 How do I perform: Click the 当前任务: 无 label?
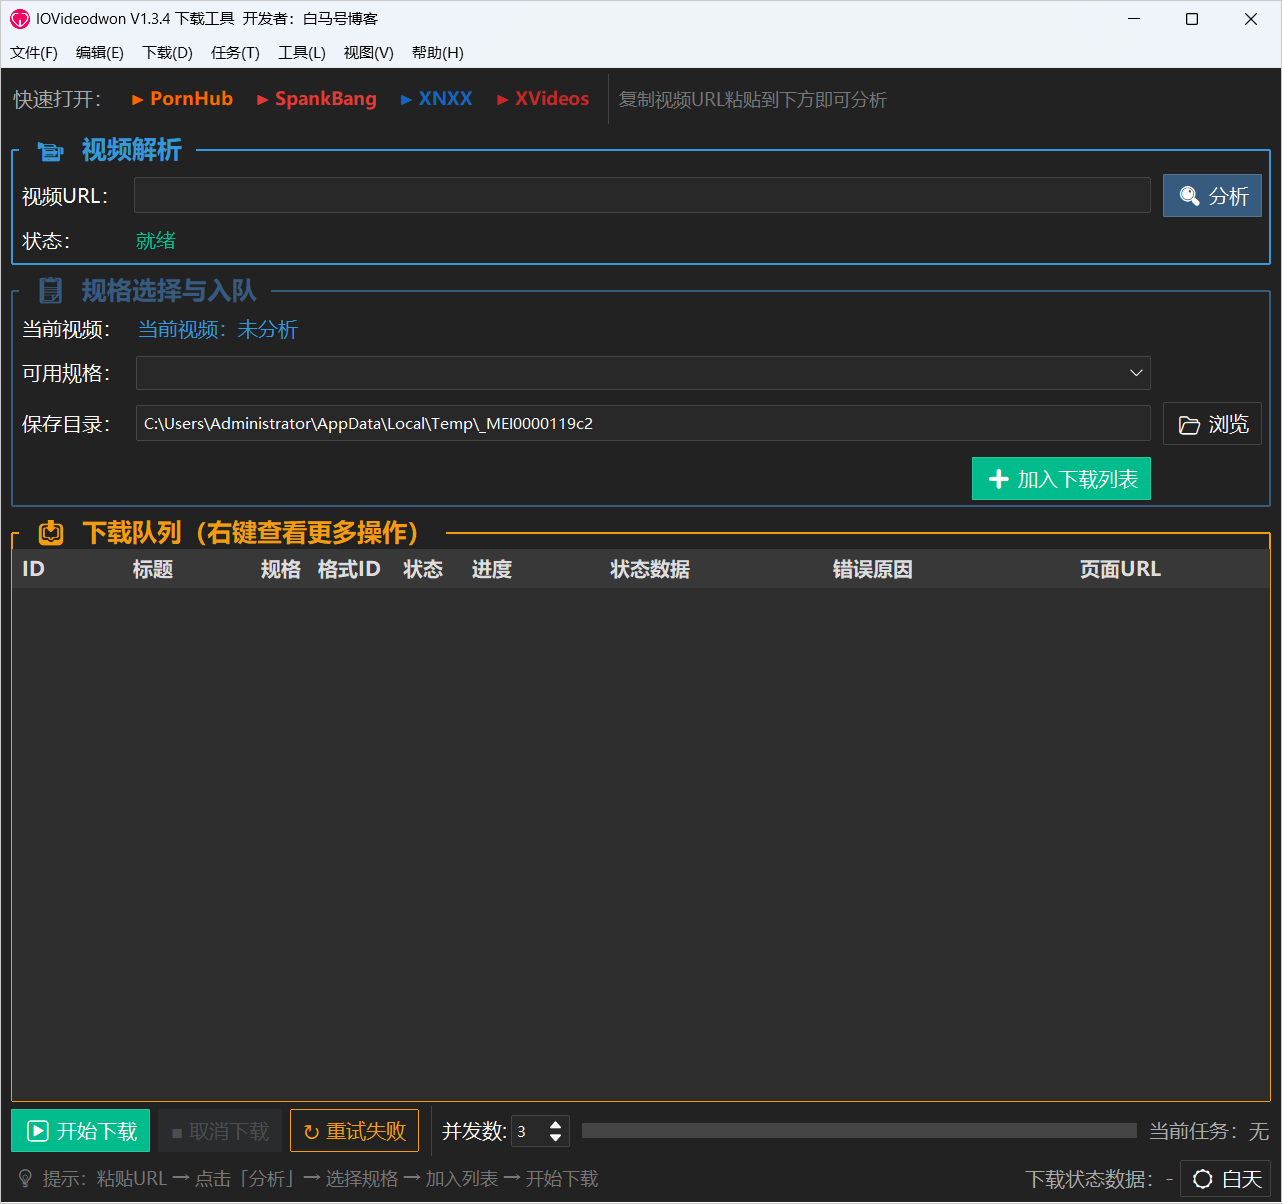pos(1209,1131)
